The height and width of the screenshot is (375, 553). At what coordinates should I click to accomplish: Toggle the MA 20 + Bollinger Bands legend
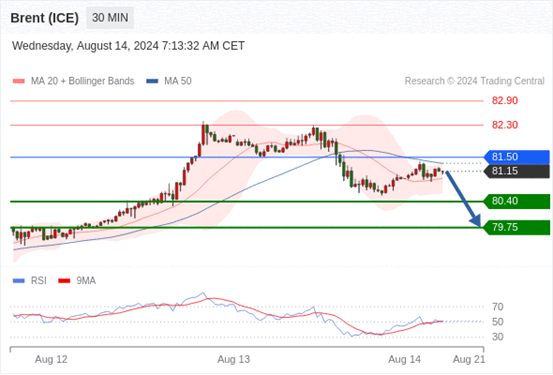coord(73,81)
